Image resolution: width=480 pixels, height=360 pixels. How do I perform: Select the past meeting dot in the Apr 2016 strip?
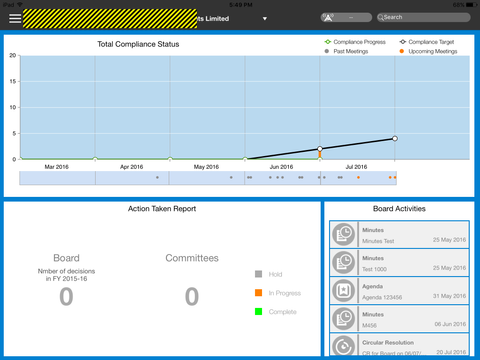tap(157, 177)
